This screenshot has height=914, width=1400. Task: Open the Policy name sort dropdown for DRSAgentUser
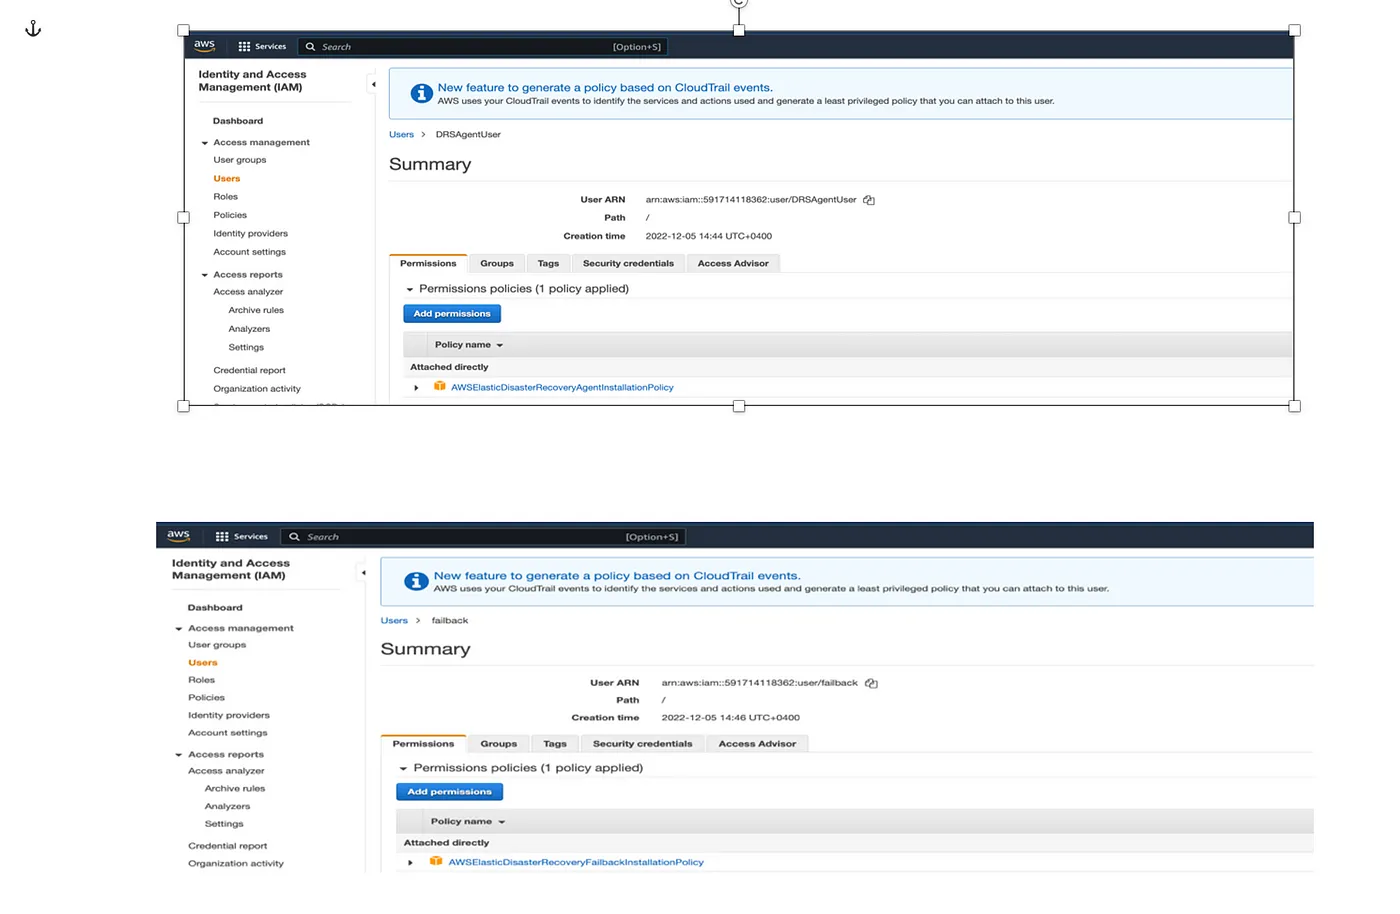pos(500,345)
